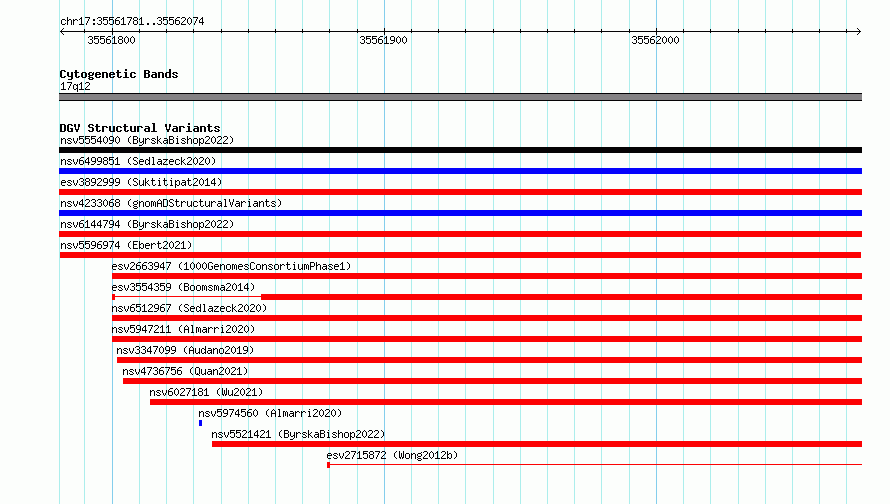890x504 pixels.
Task: Click the blue nsv4233068 variant bar
Action: pyautogui.click(x=460, y=213)
